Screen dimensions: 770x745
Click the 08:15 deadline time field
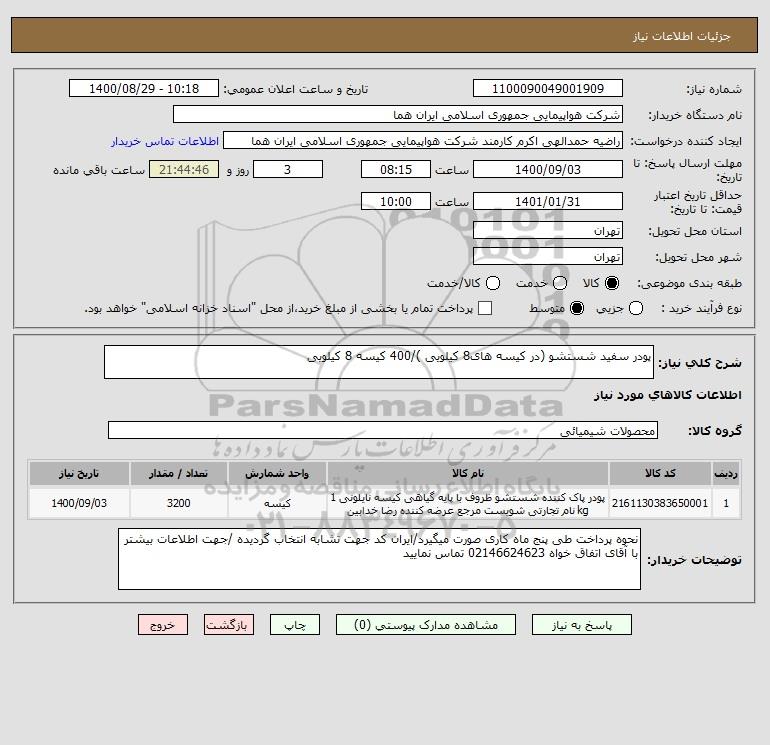(396, 170)
